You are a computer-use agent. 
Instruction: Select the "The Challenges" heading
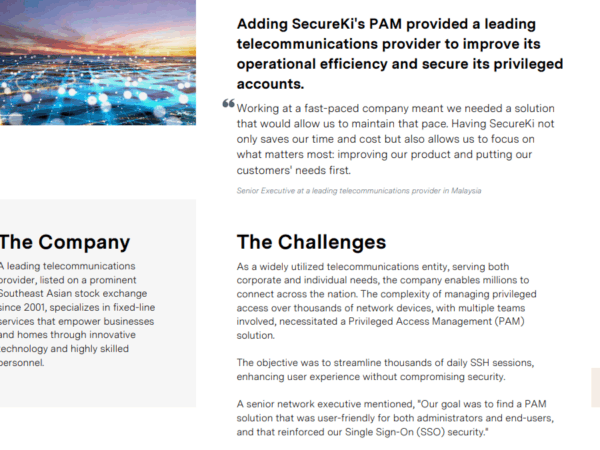(x=311, y=242)
